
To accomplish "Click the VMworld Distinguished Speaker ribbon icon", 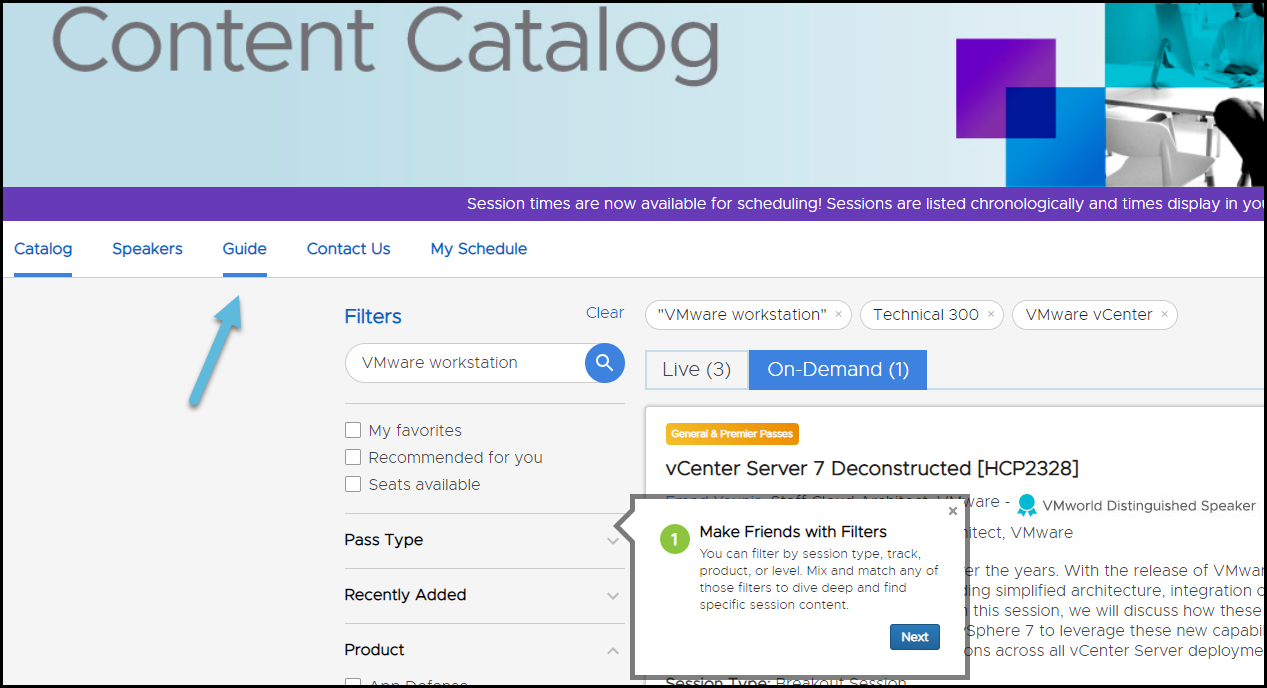I will (1026, 506).
